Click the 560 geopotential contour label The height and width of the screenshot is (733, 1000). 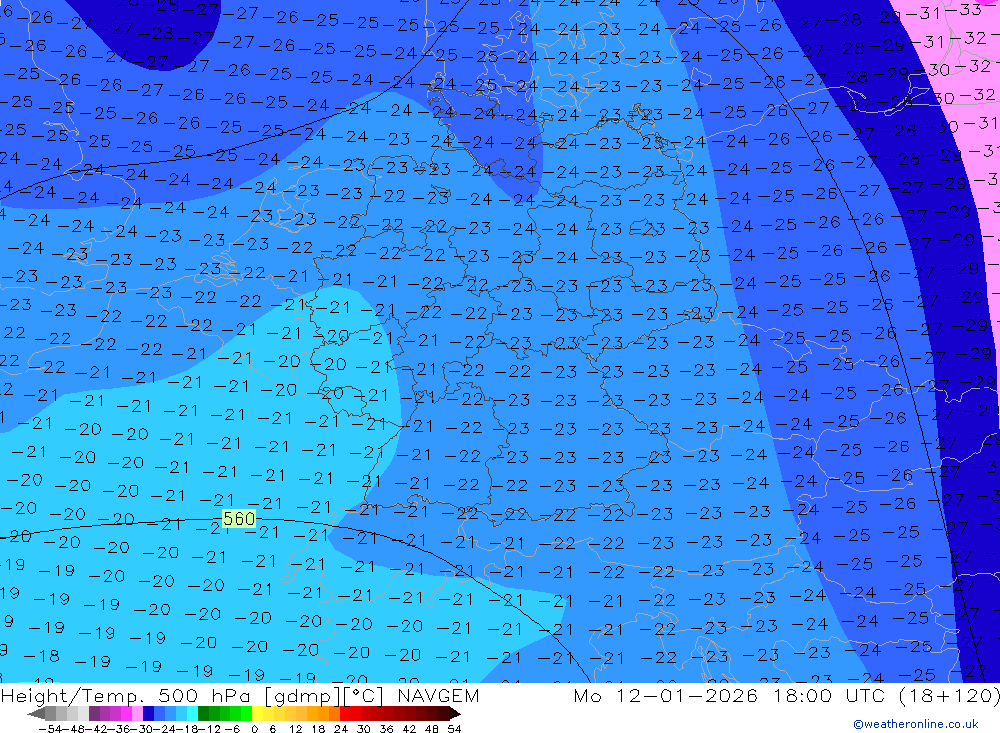click(x=239, y=519)
